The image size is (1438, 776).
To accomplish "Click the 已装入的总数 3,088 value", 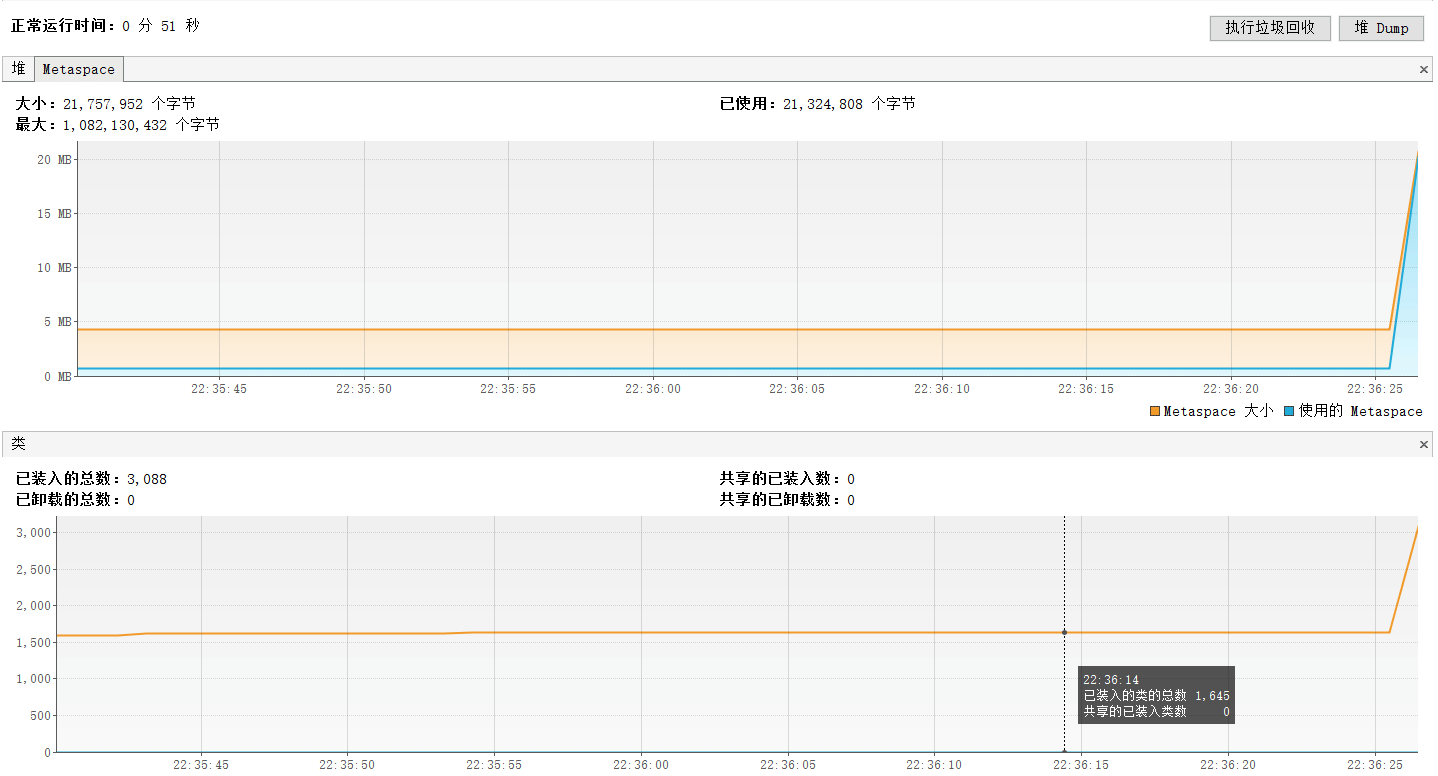I will 91,479.
